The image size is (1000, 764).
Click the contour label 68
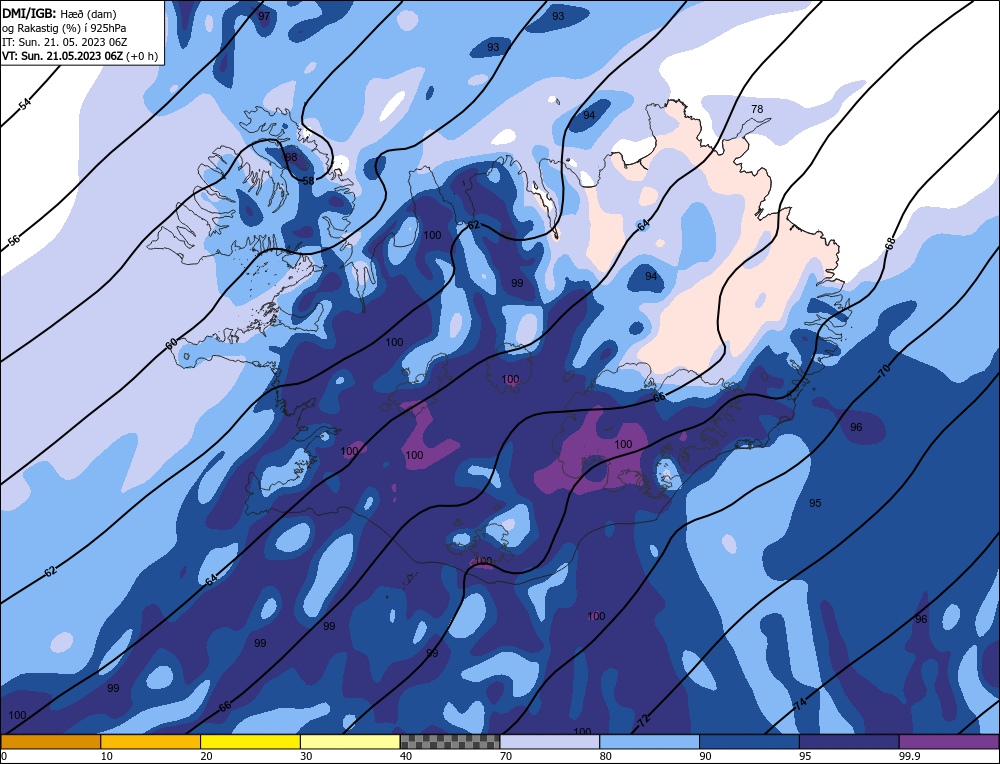tap(890, 242)
